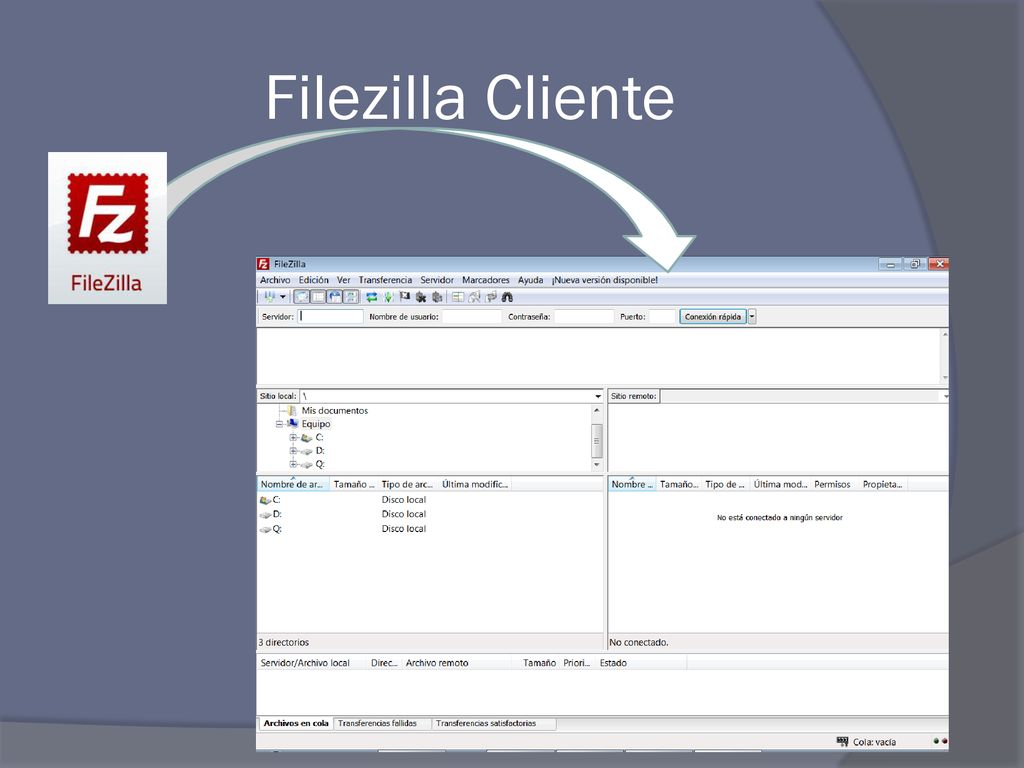This screenshot has height=768, width=1024.
Task: Click the reconnect to last server icon
Action: tap(437, 297)
